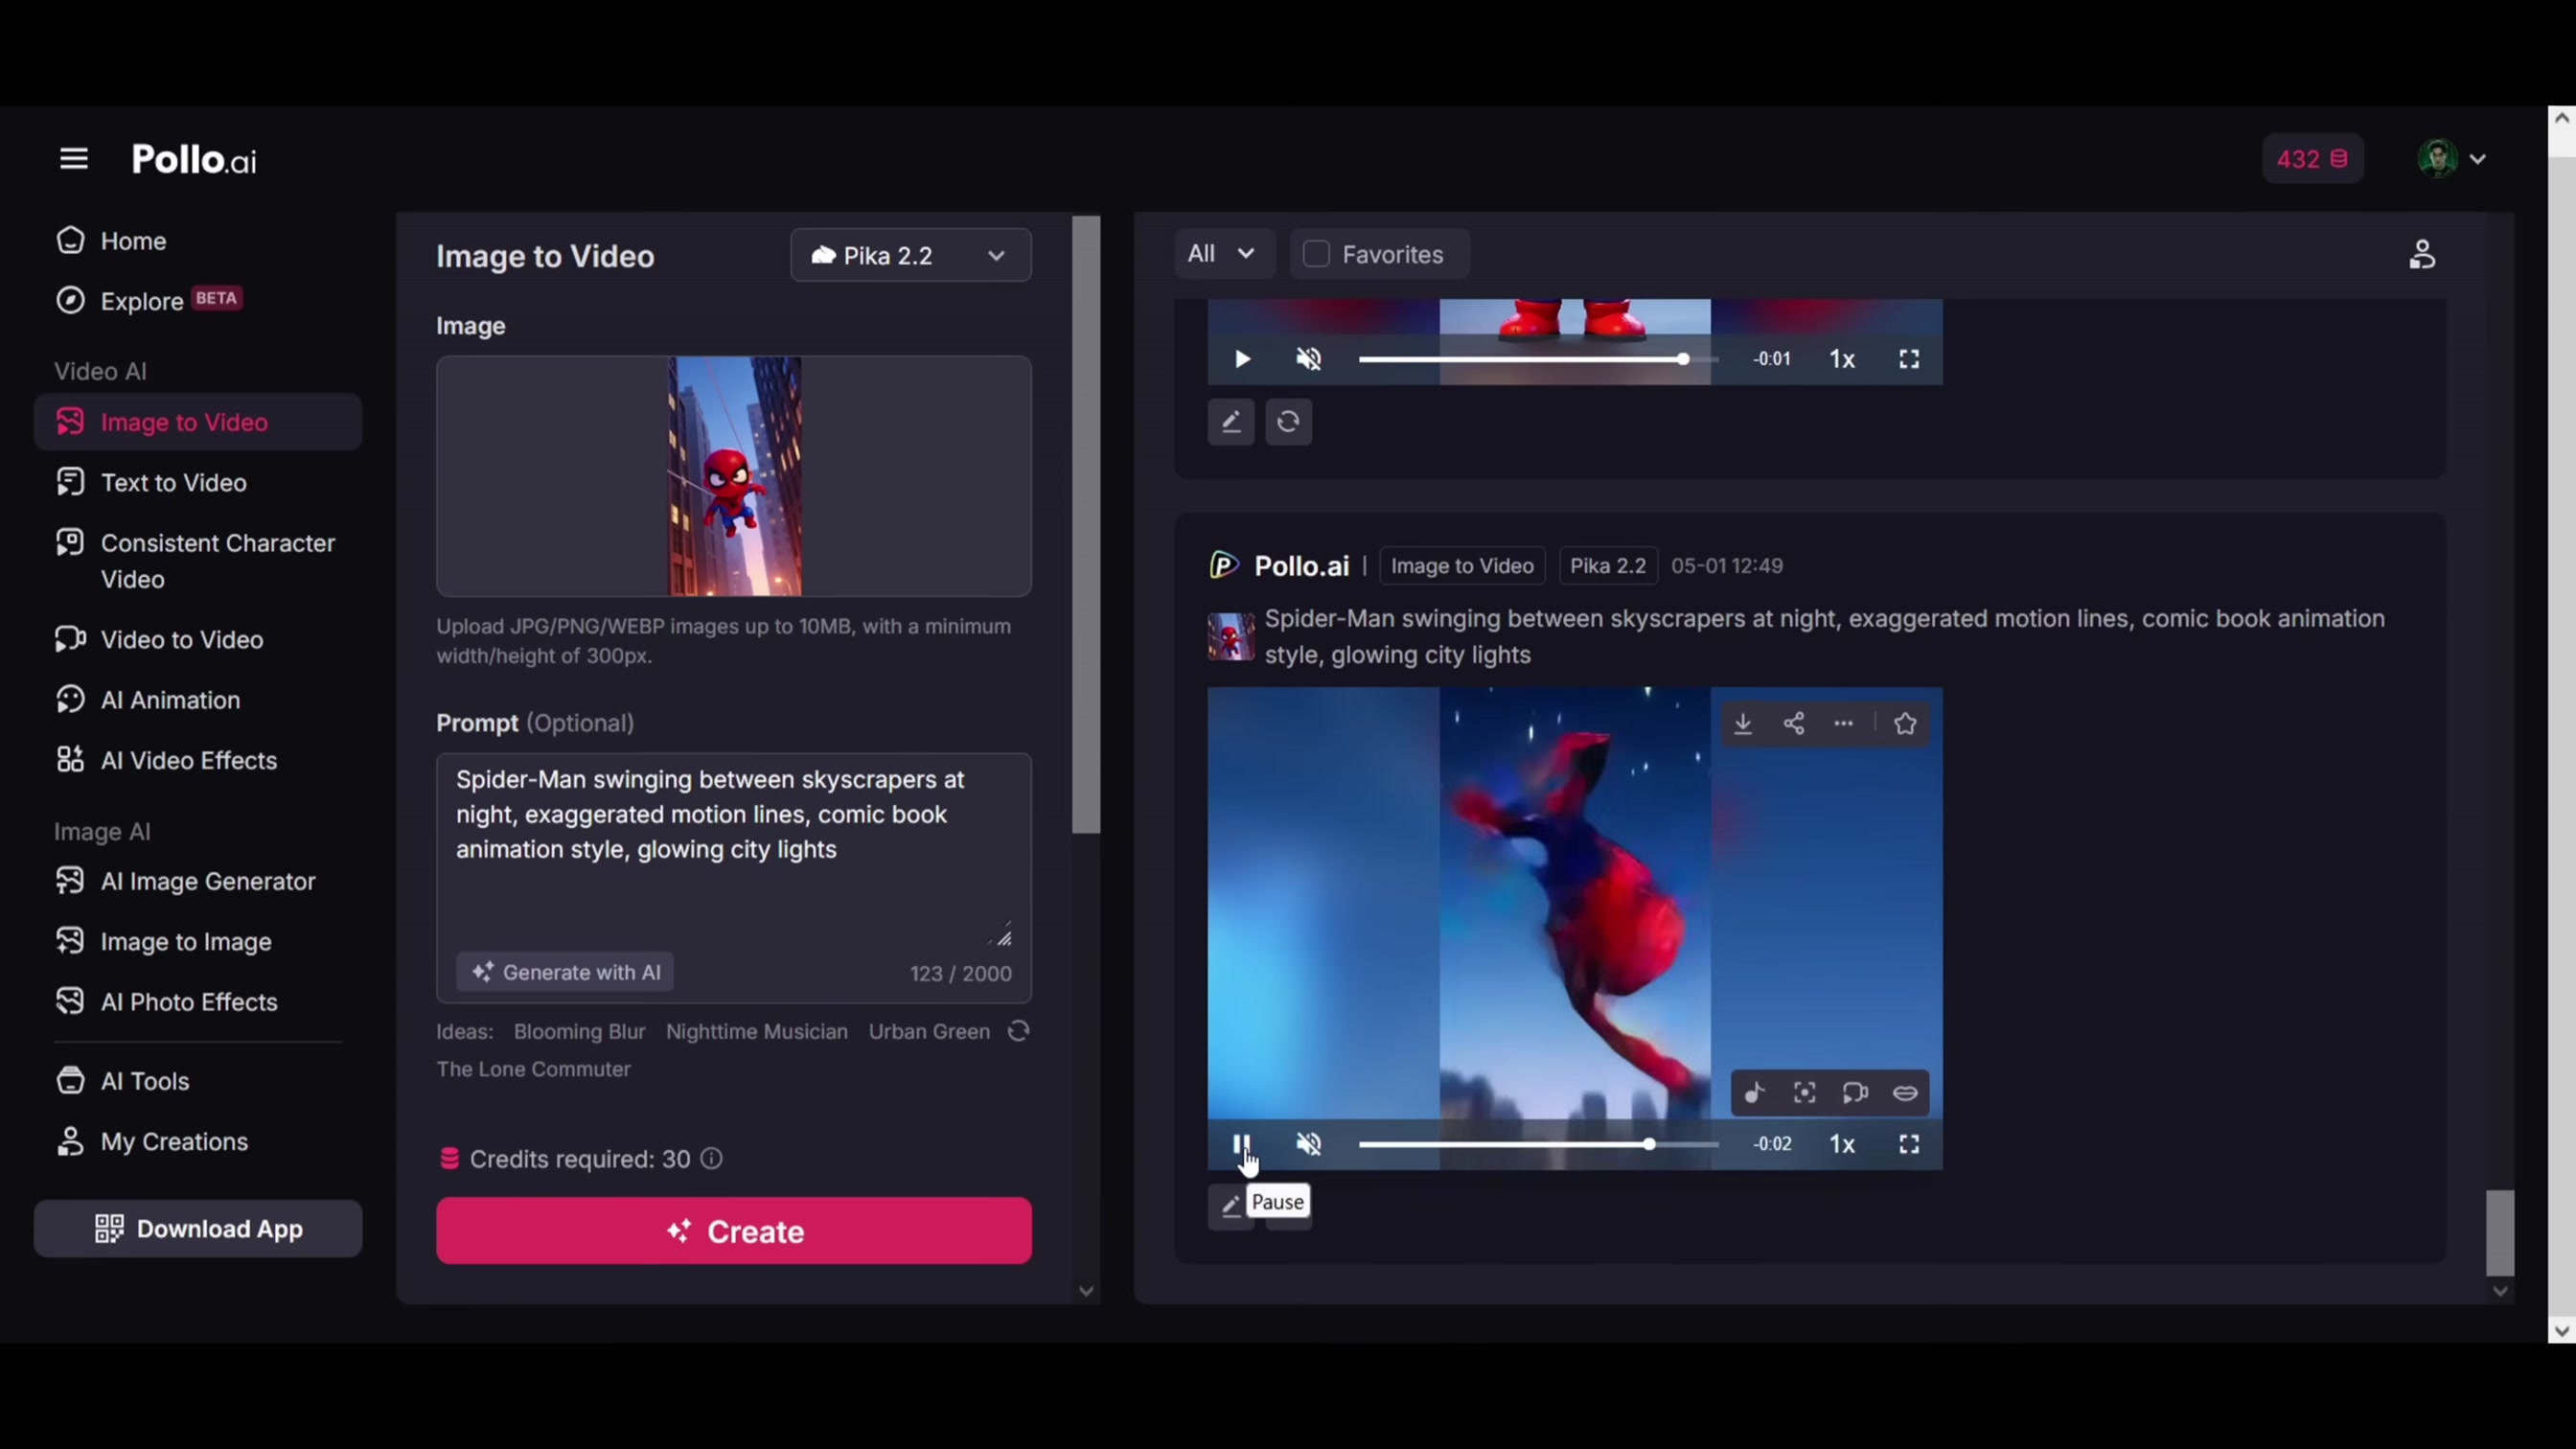Screen dimensions: 2576x1449
Task: Open Consistent Character Video tool
Action: 197,561
